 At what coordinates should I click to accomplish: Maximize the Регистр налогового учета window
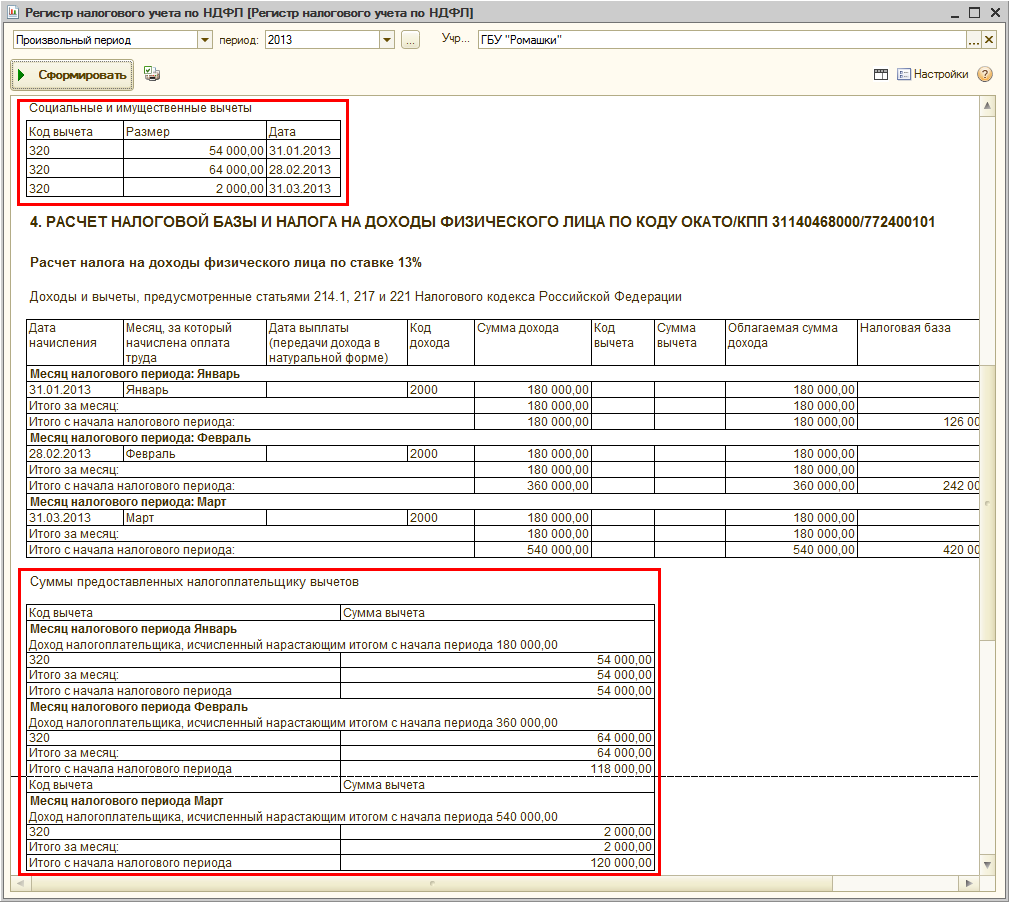pos(972,12)
